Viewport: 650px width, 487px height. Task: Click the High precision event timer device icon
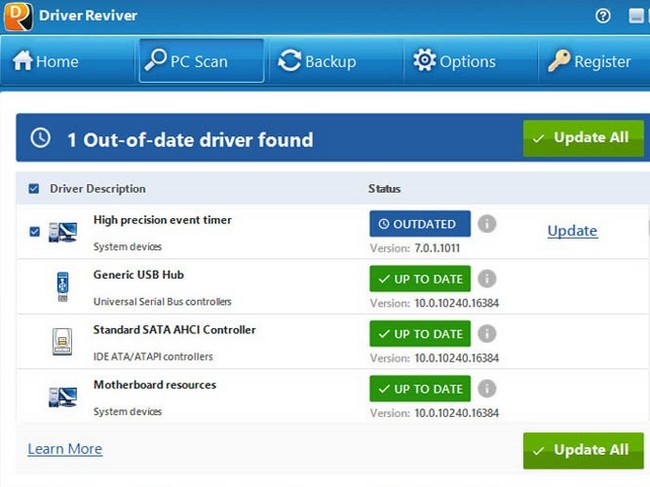coord(63,232)
